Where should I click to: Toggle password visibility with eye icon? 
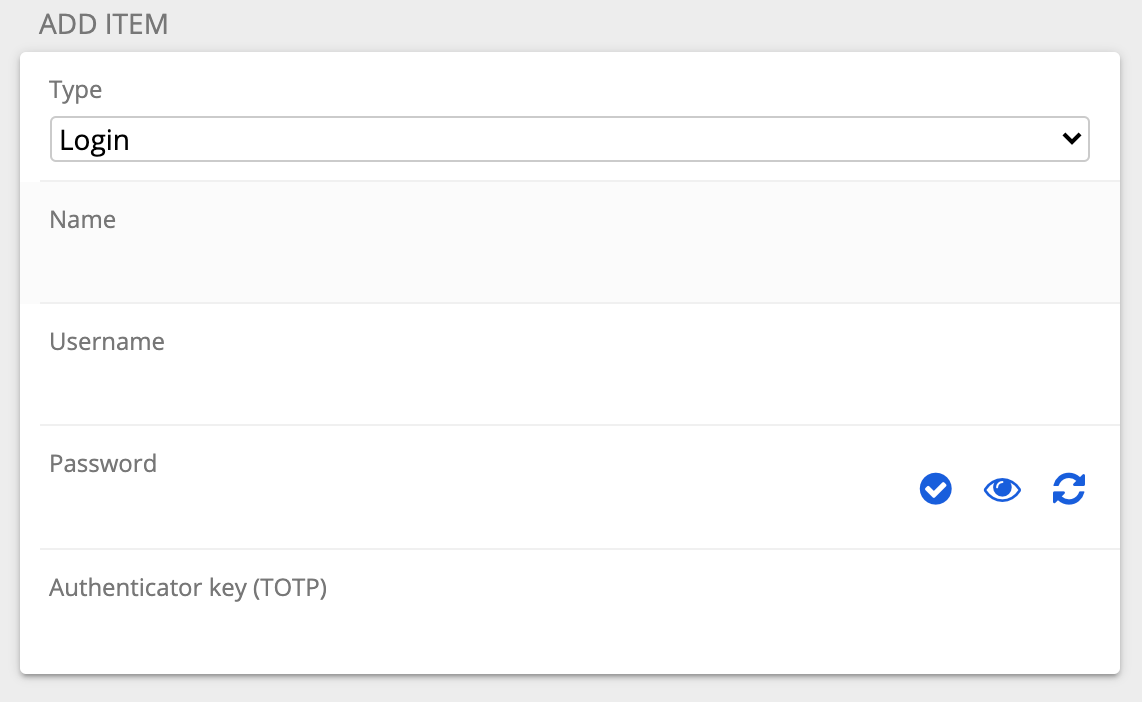pos(1002,489)
